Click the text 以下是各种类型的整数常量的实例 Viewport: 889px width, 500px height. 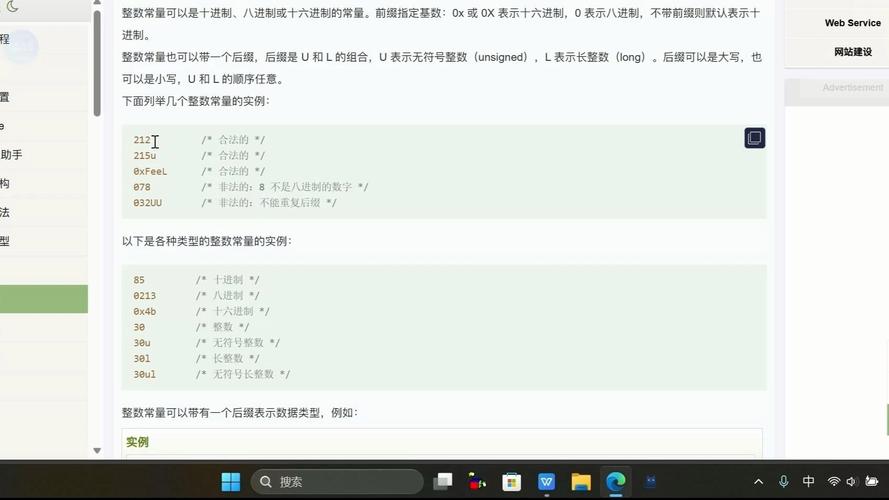click(x=205, y=241)
